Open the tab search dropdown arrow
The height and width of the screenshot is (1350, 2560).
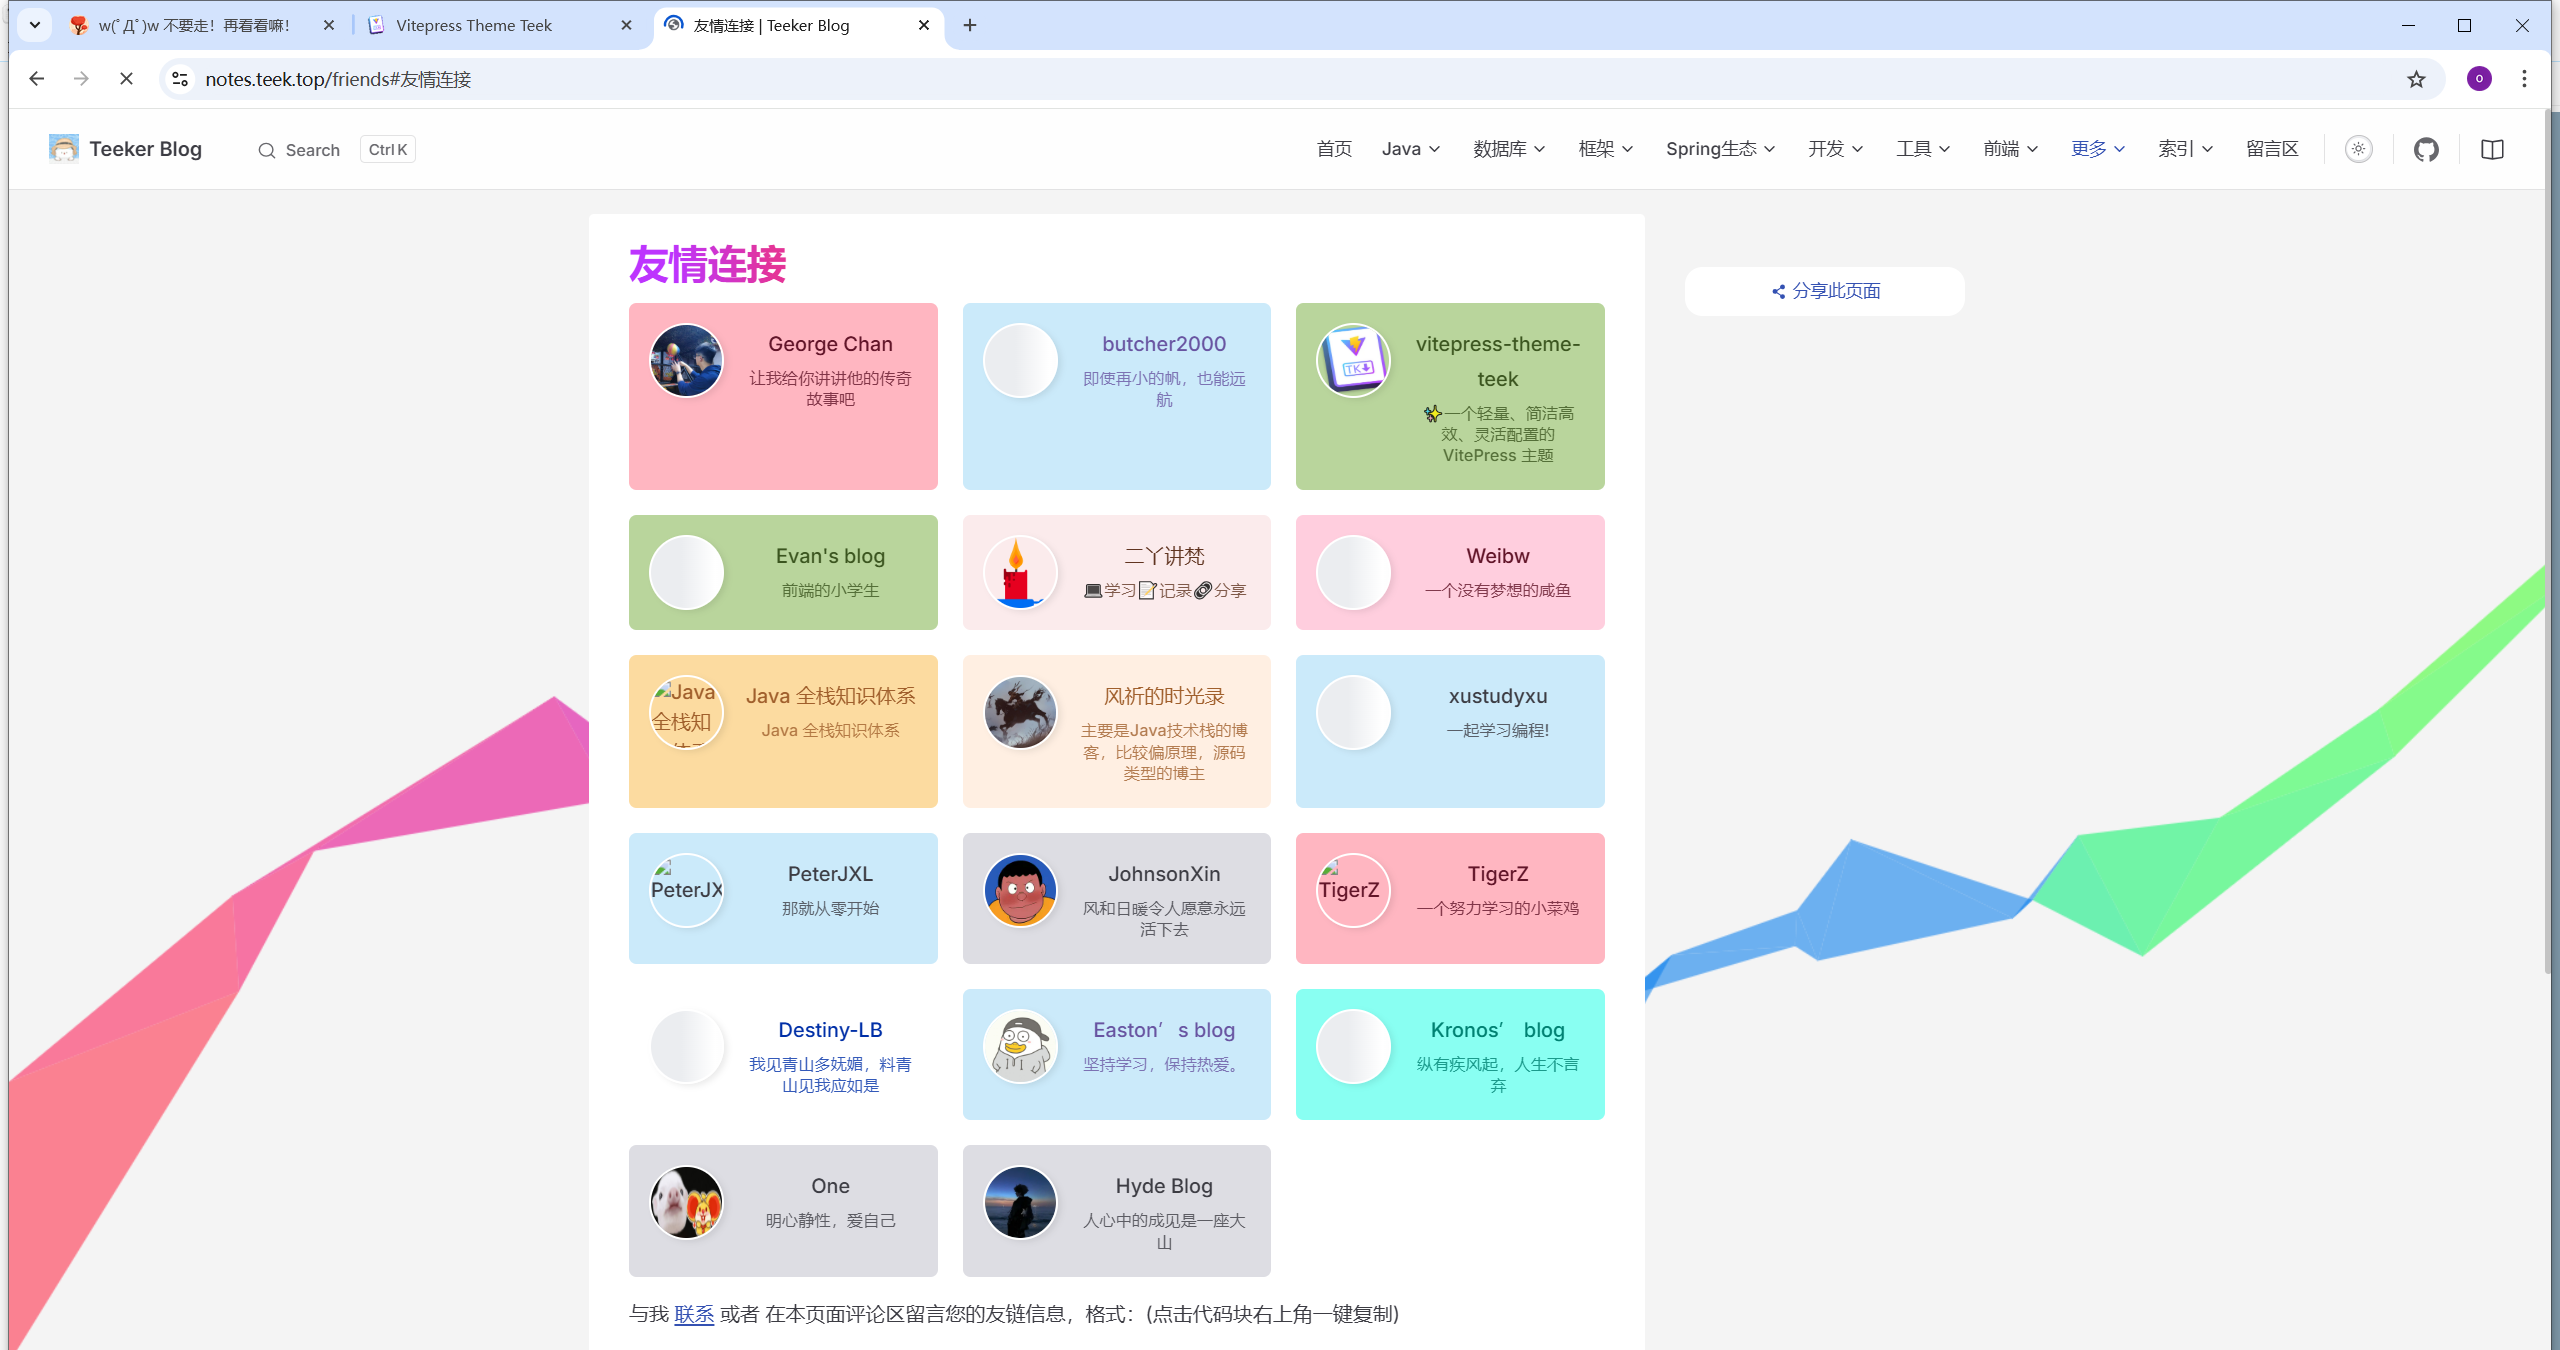pos(34,25)
